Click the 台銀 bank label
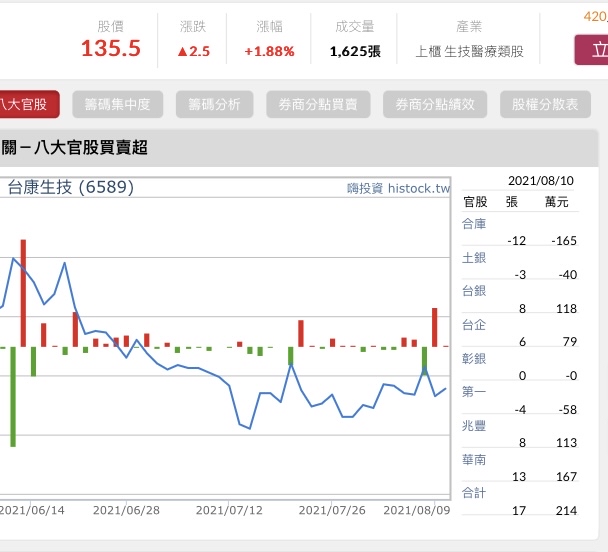Screen dimensions: 608x552 coord(474,291)
